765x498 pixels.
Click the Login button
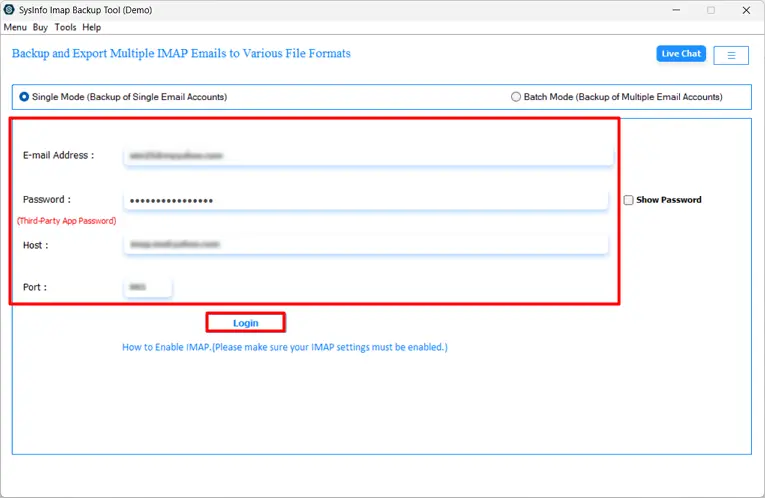tap(245, 323)
